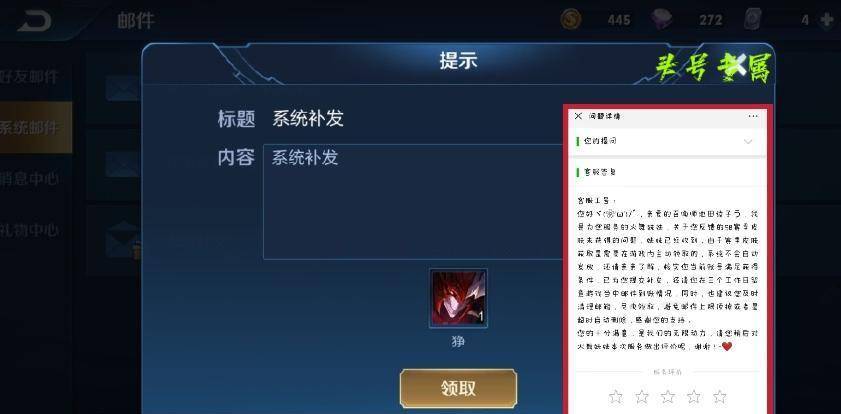Close the 提示 dialog with X
The height and width of the screenshot is (414, 841).
[x=739, y=65]
